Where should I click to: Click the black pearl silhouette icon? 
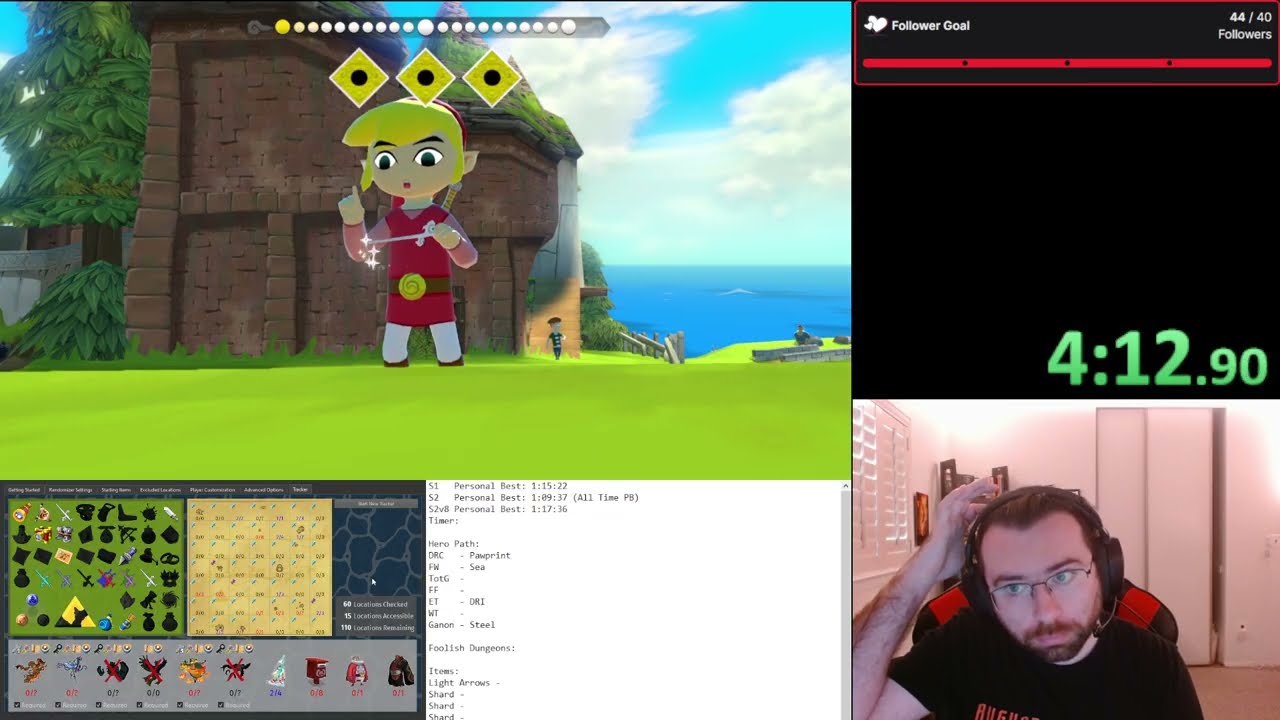click(x=43, y=620)
